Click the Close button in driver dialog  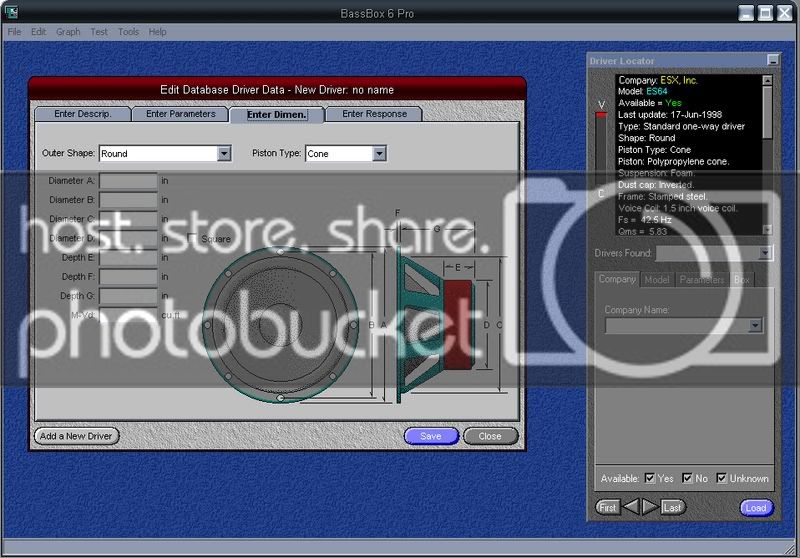490,436
